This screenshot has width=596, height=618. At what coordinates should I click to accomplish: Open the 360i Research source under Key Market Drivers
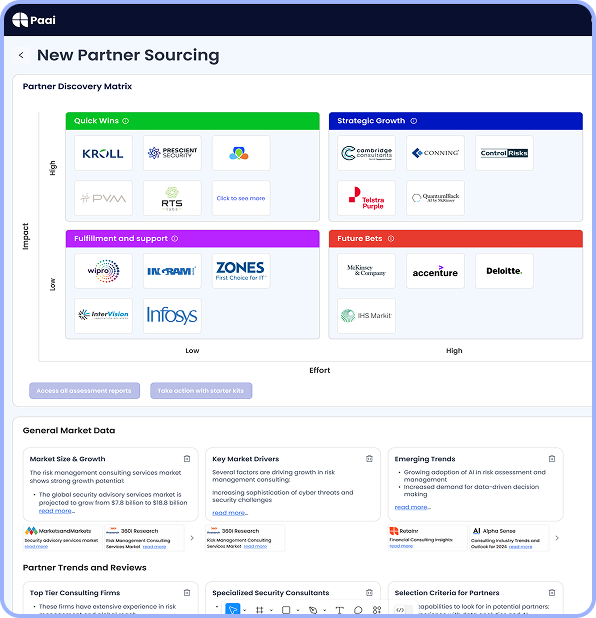245,538
